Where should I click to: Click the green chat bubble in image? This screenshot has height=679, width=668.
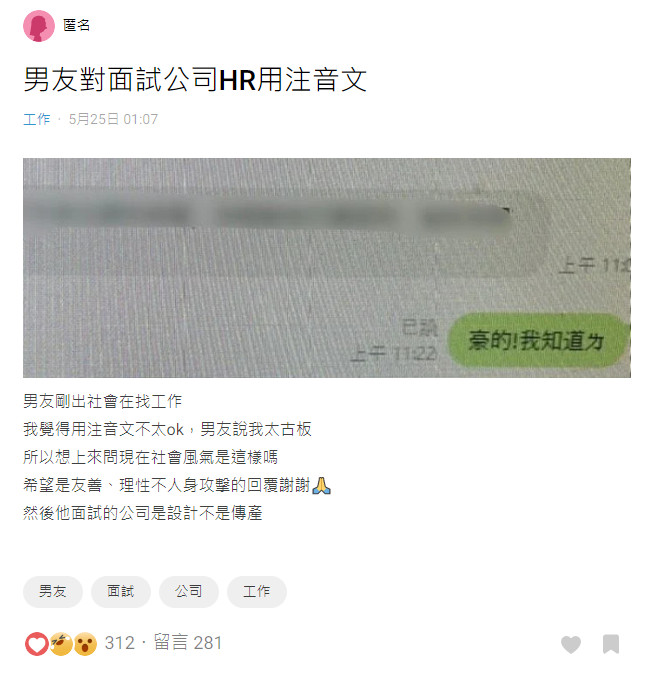pos(537,341)
